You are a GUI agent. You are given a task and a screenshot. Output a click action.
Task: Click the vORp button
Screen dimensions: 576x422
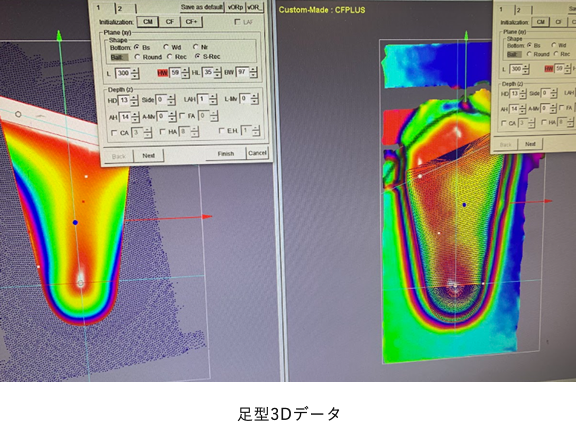235,7
